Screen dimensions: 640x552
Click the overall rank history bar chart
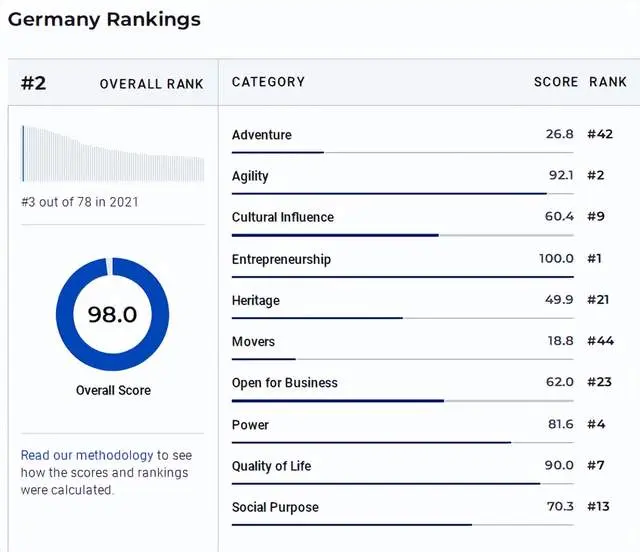pyautogui.click(x=112, y=154)
